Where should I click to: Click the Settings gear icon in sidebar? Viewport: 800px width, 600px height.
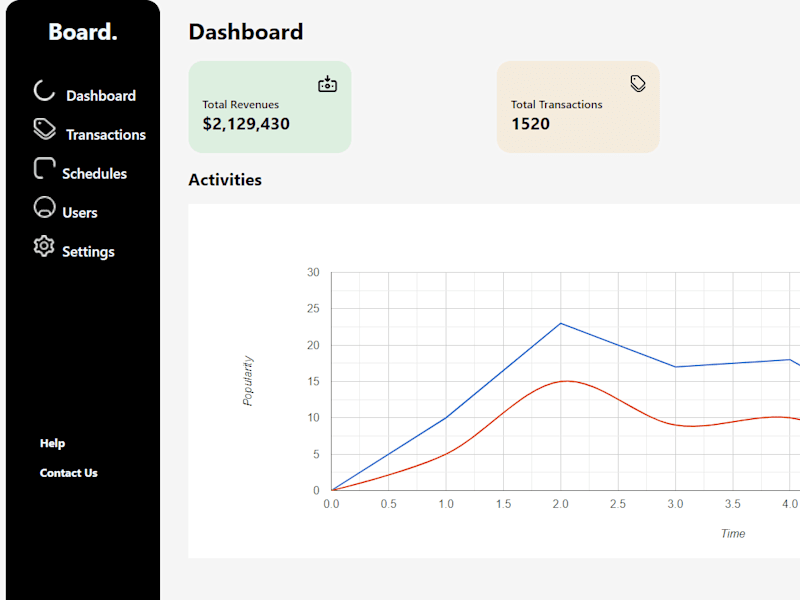44,246
